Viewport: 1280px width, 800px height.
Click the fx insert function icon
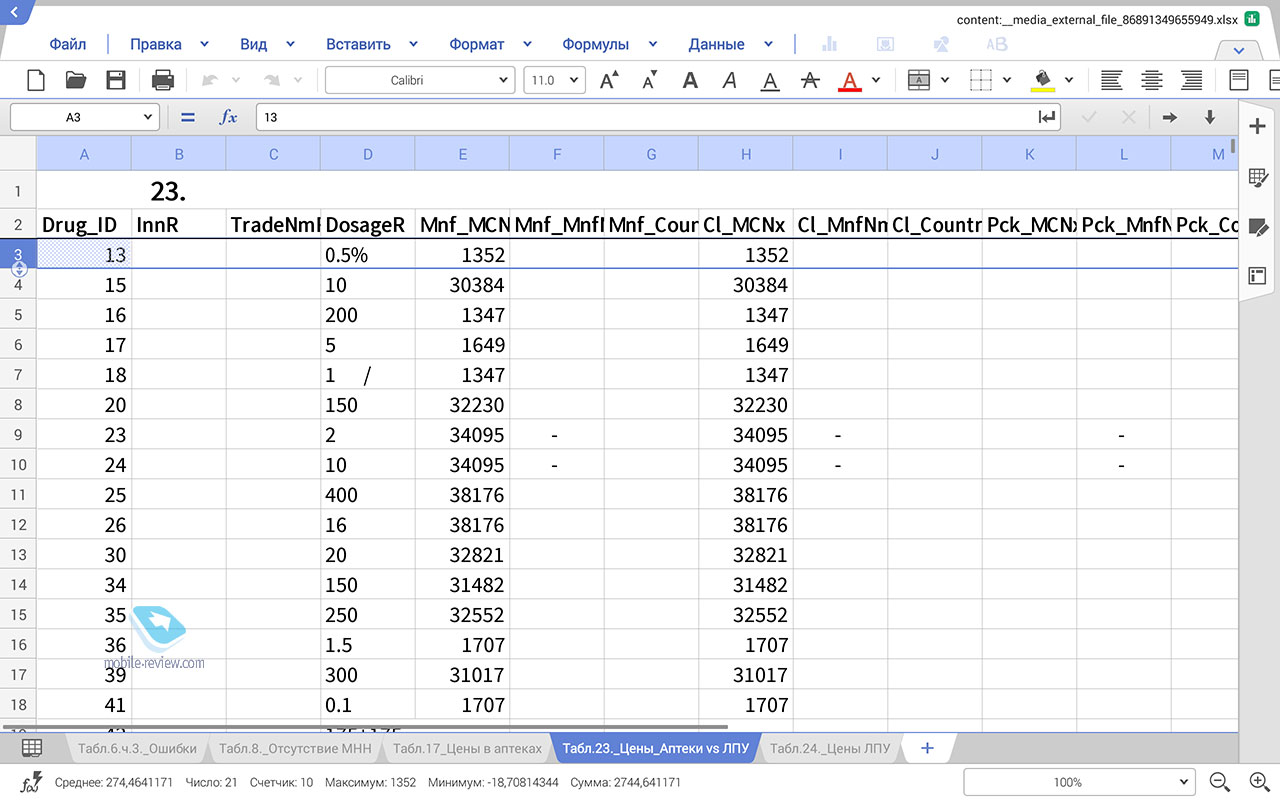click(x=229, y=117)
